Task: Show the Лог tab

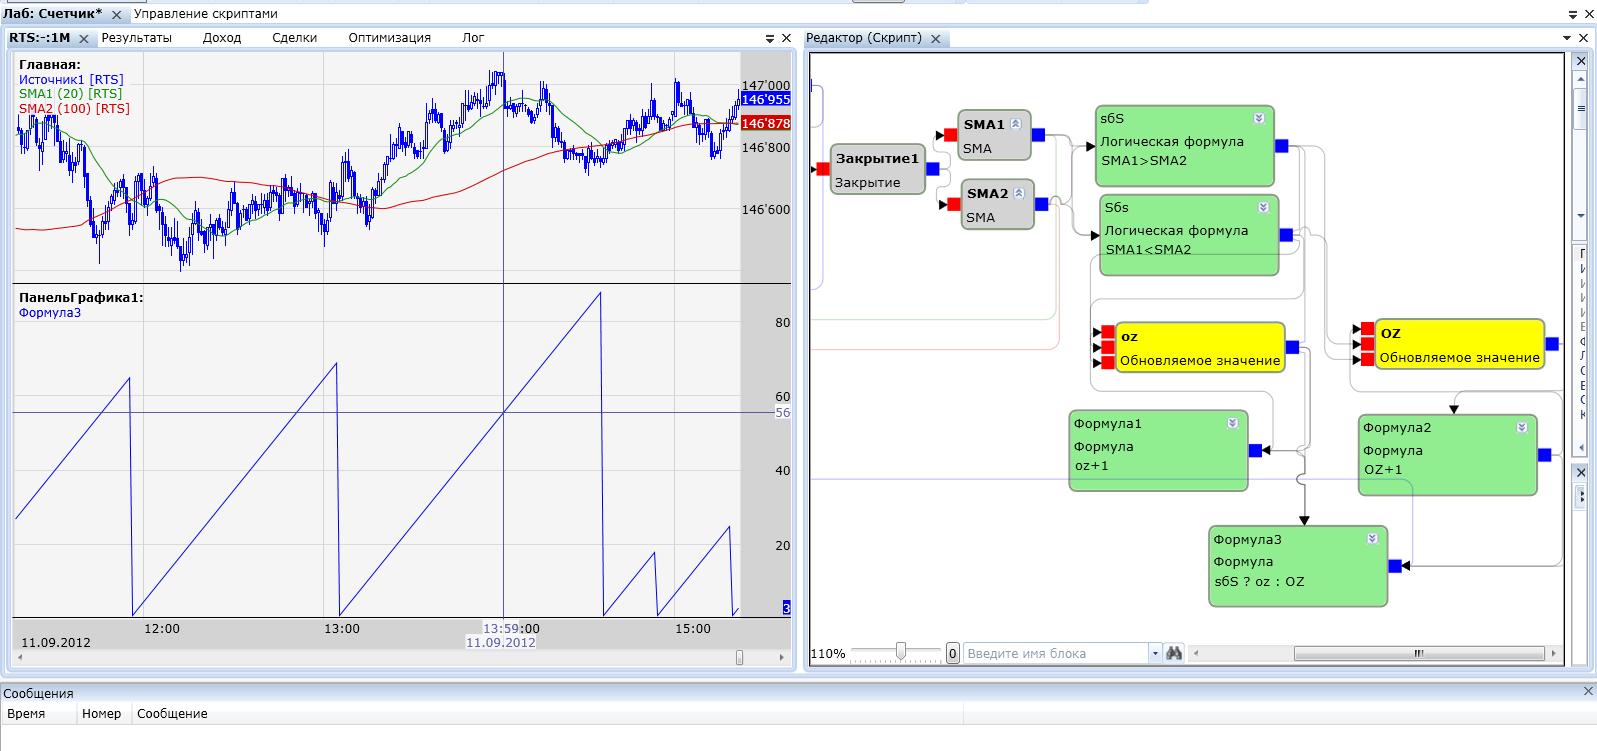Action: tap(473, 38)
